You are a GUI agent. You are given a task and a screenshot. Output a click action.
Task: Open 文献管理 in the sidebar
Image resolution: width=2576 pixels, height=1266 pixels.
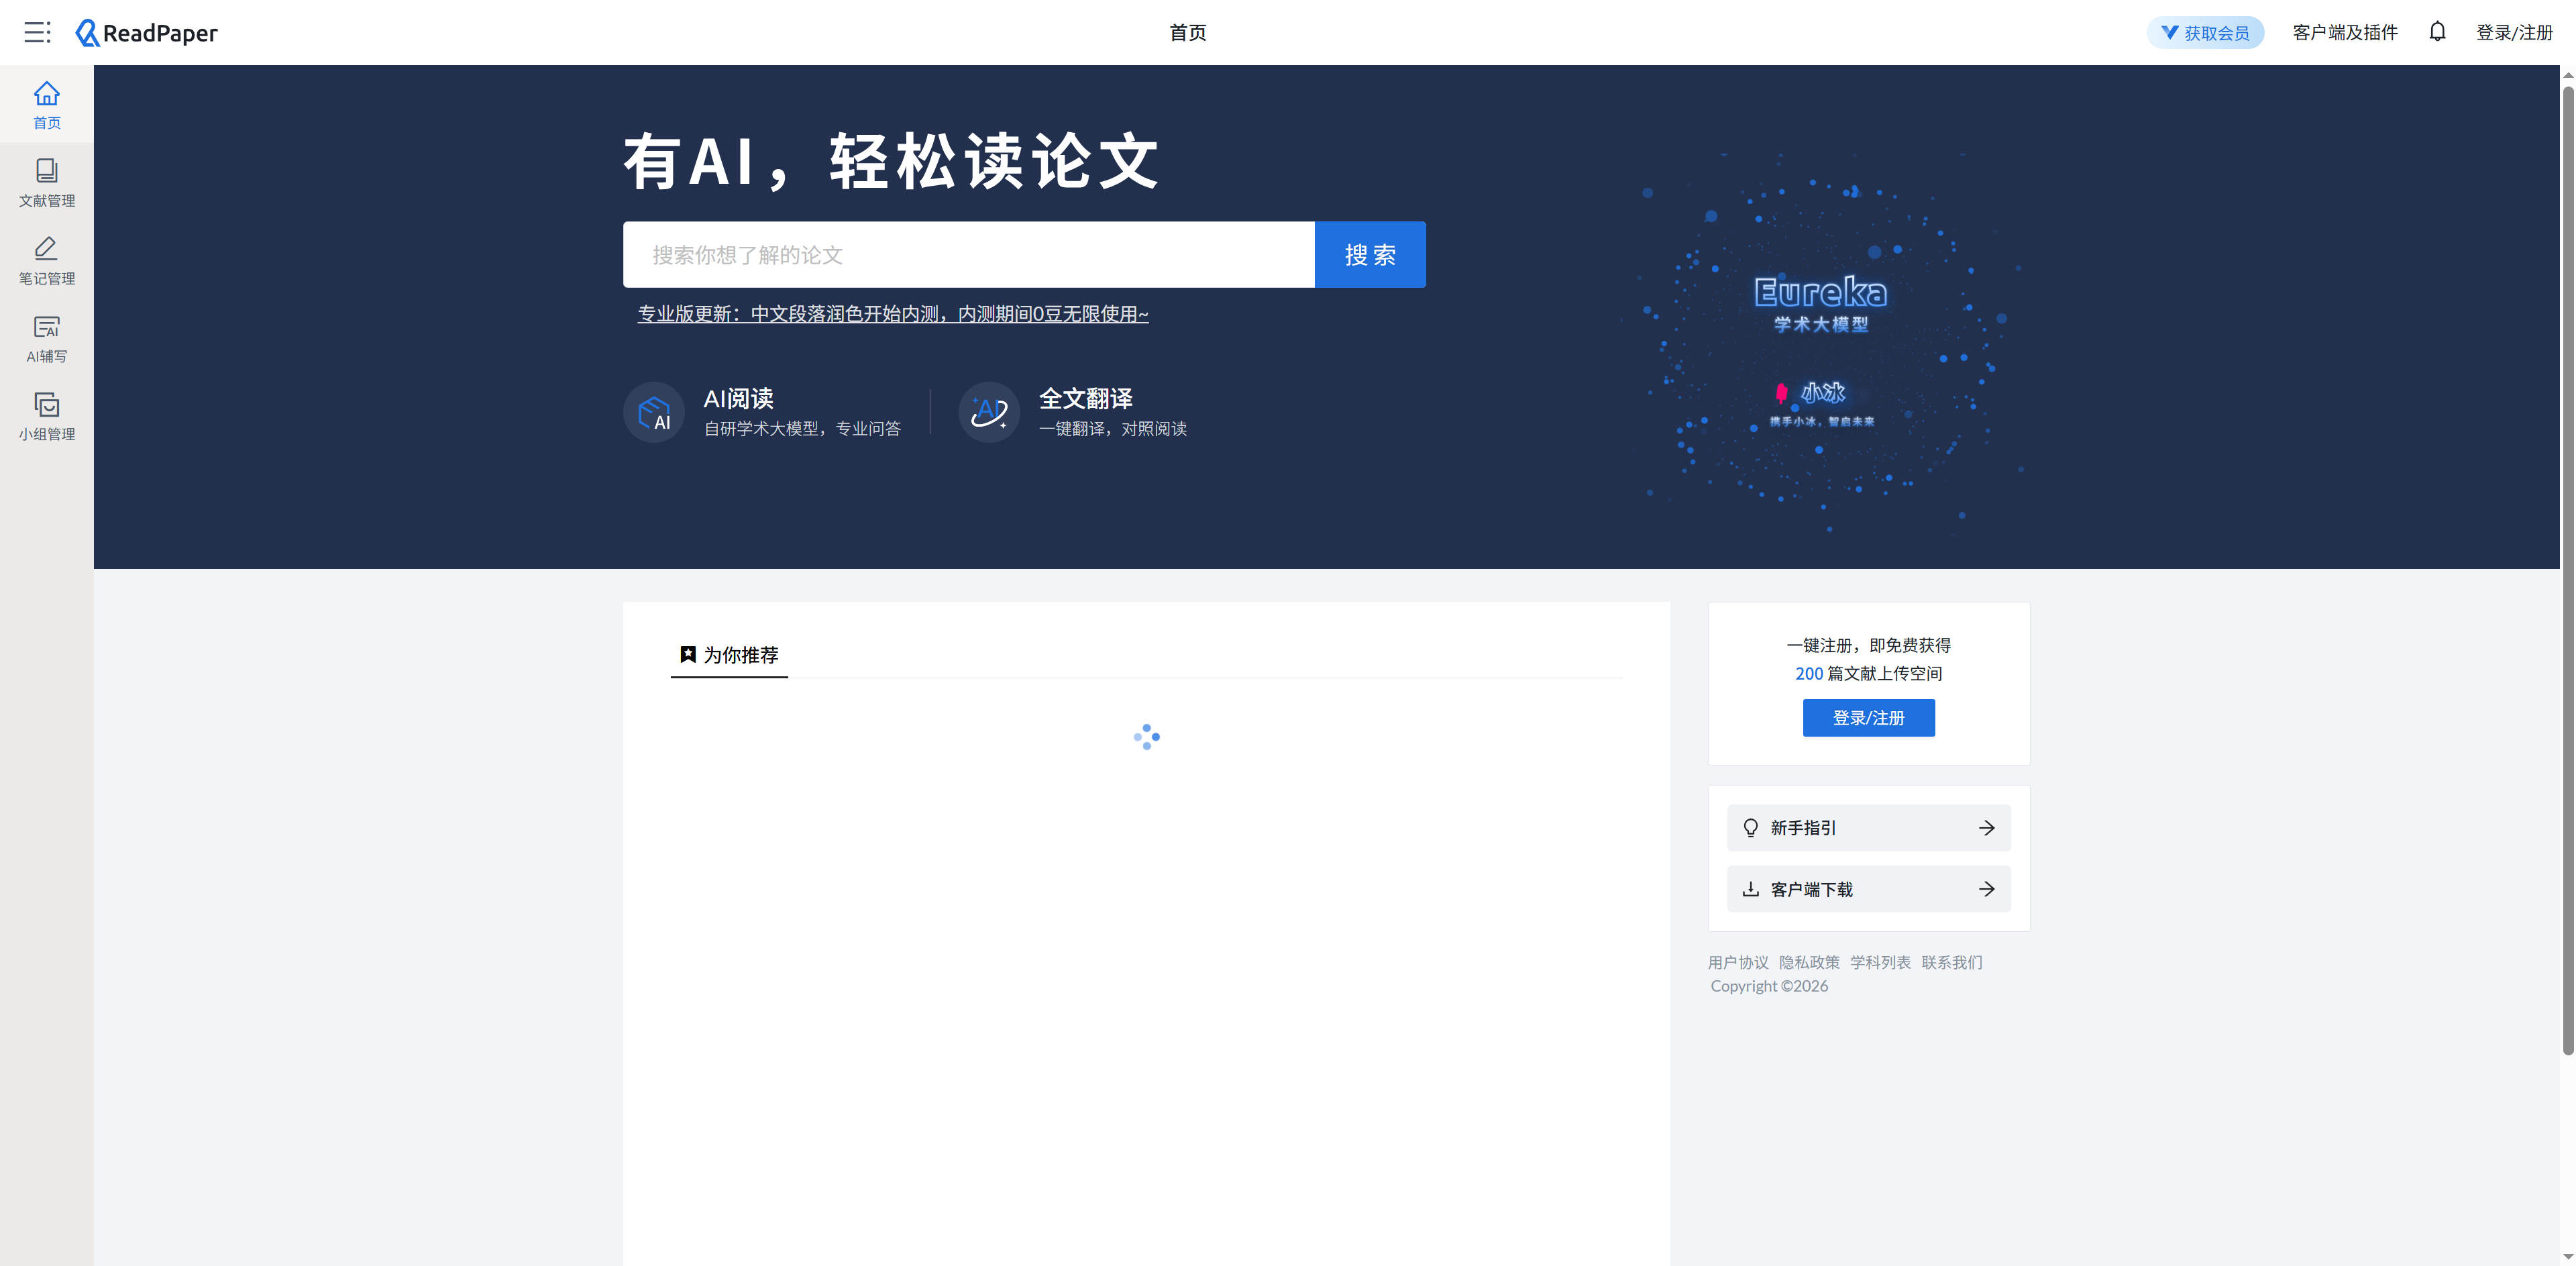click(47, 183)
